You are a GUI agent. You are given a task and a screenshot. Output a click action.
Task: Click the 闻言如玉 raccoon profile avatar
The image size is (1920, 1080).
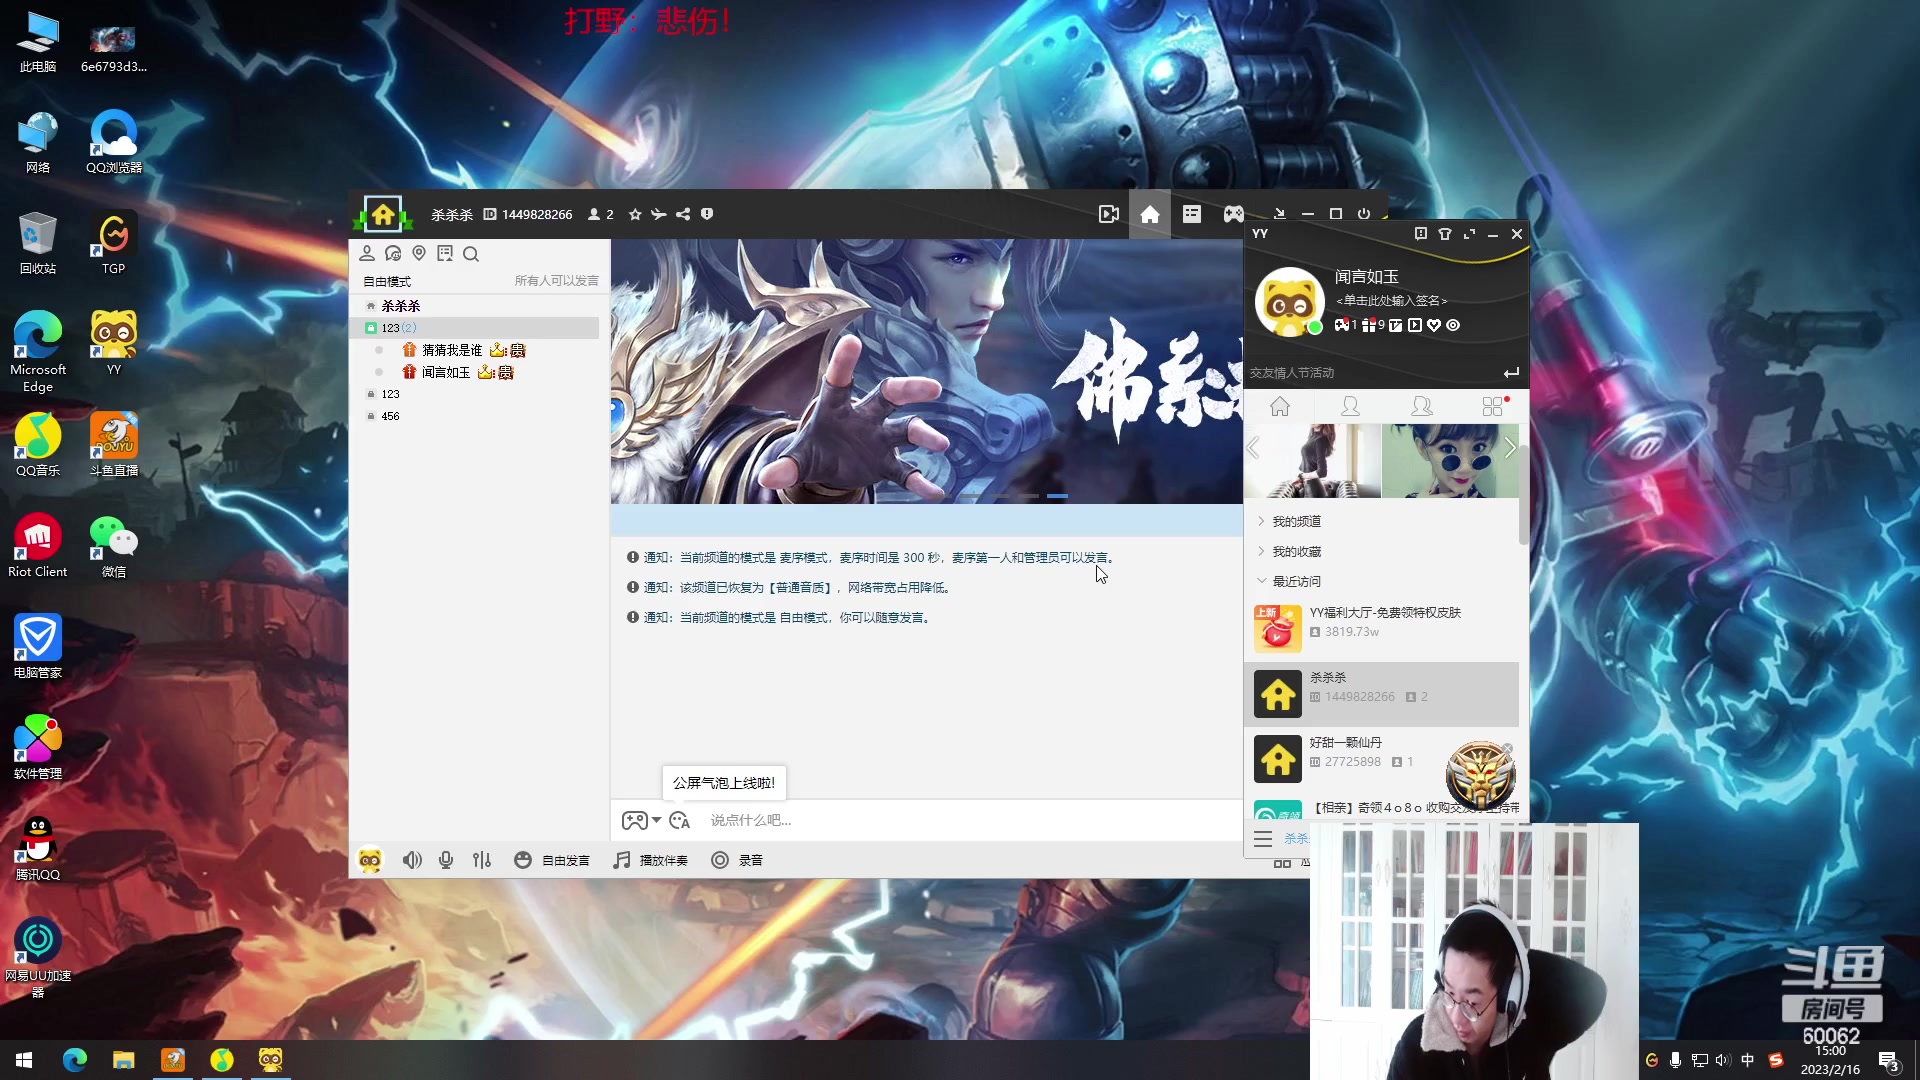click(1289, 301)
